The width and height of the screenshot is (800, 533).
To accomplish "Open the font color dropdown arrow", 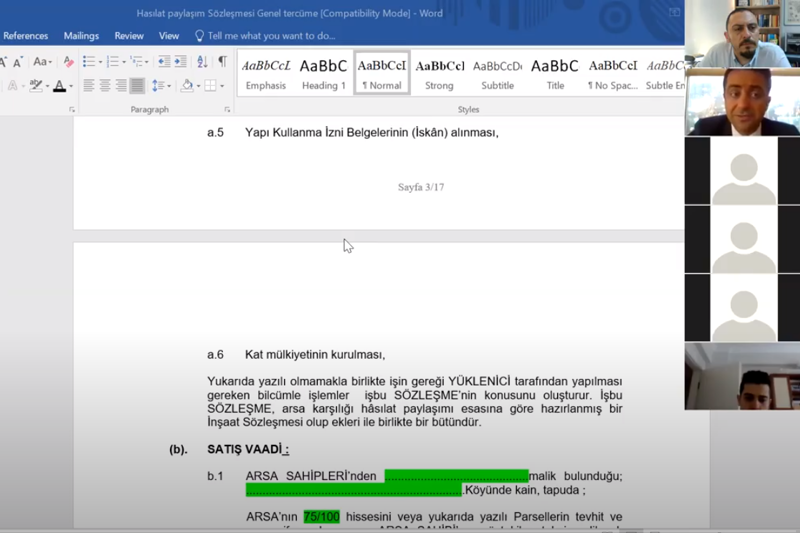I will [x=71, y=86].
